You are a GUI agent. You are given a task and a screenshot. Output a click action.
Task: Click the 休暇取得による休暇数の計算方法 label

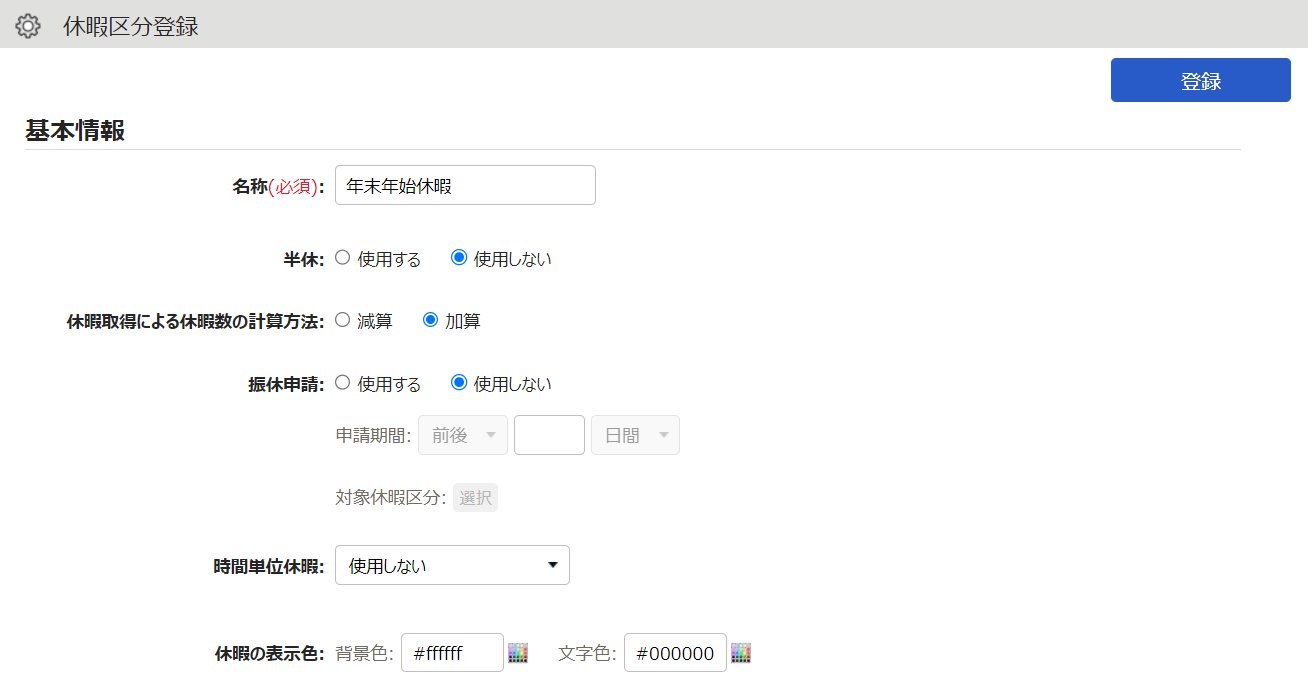tap(196, 321)
